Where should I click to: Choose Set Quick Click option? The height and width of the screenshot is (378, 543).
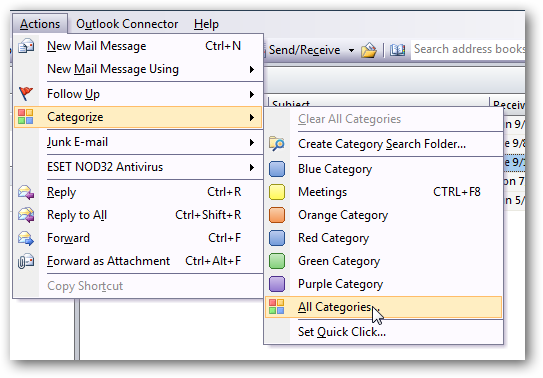click(x=383, y=332)
